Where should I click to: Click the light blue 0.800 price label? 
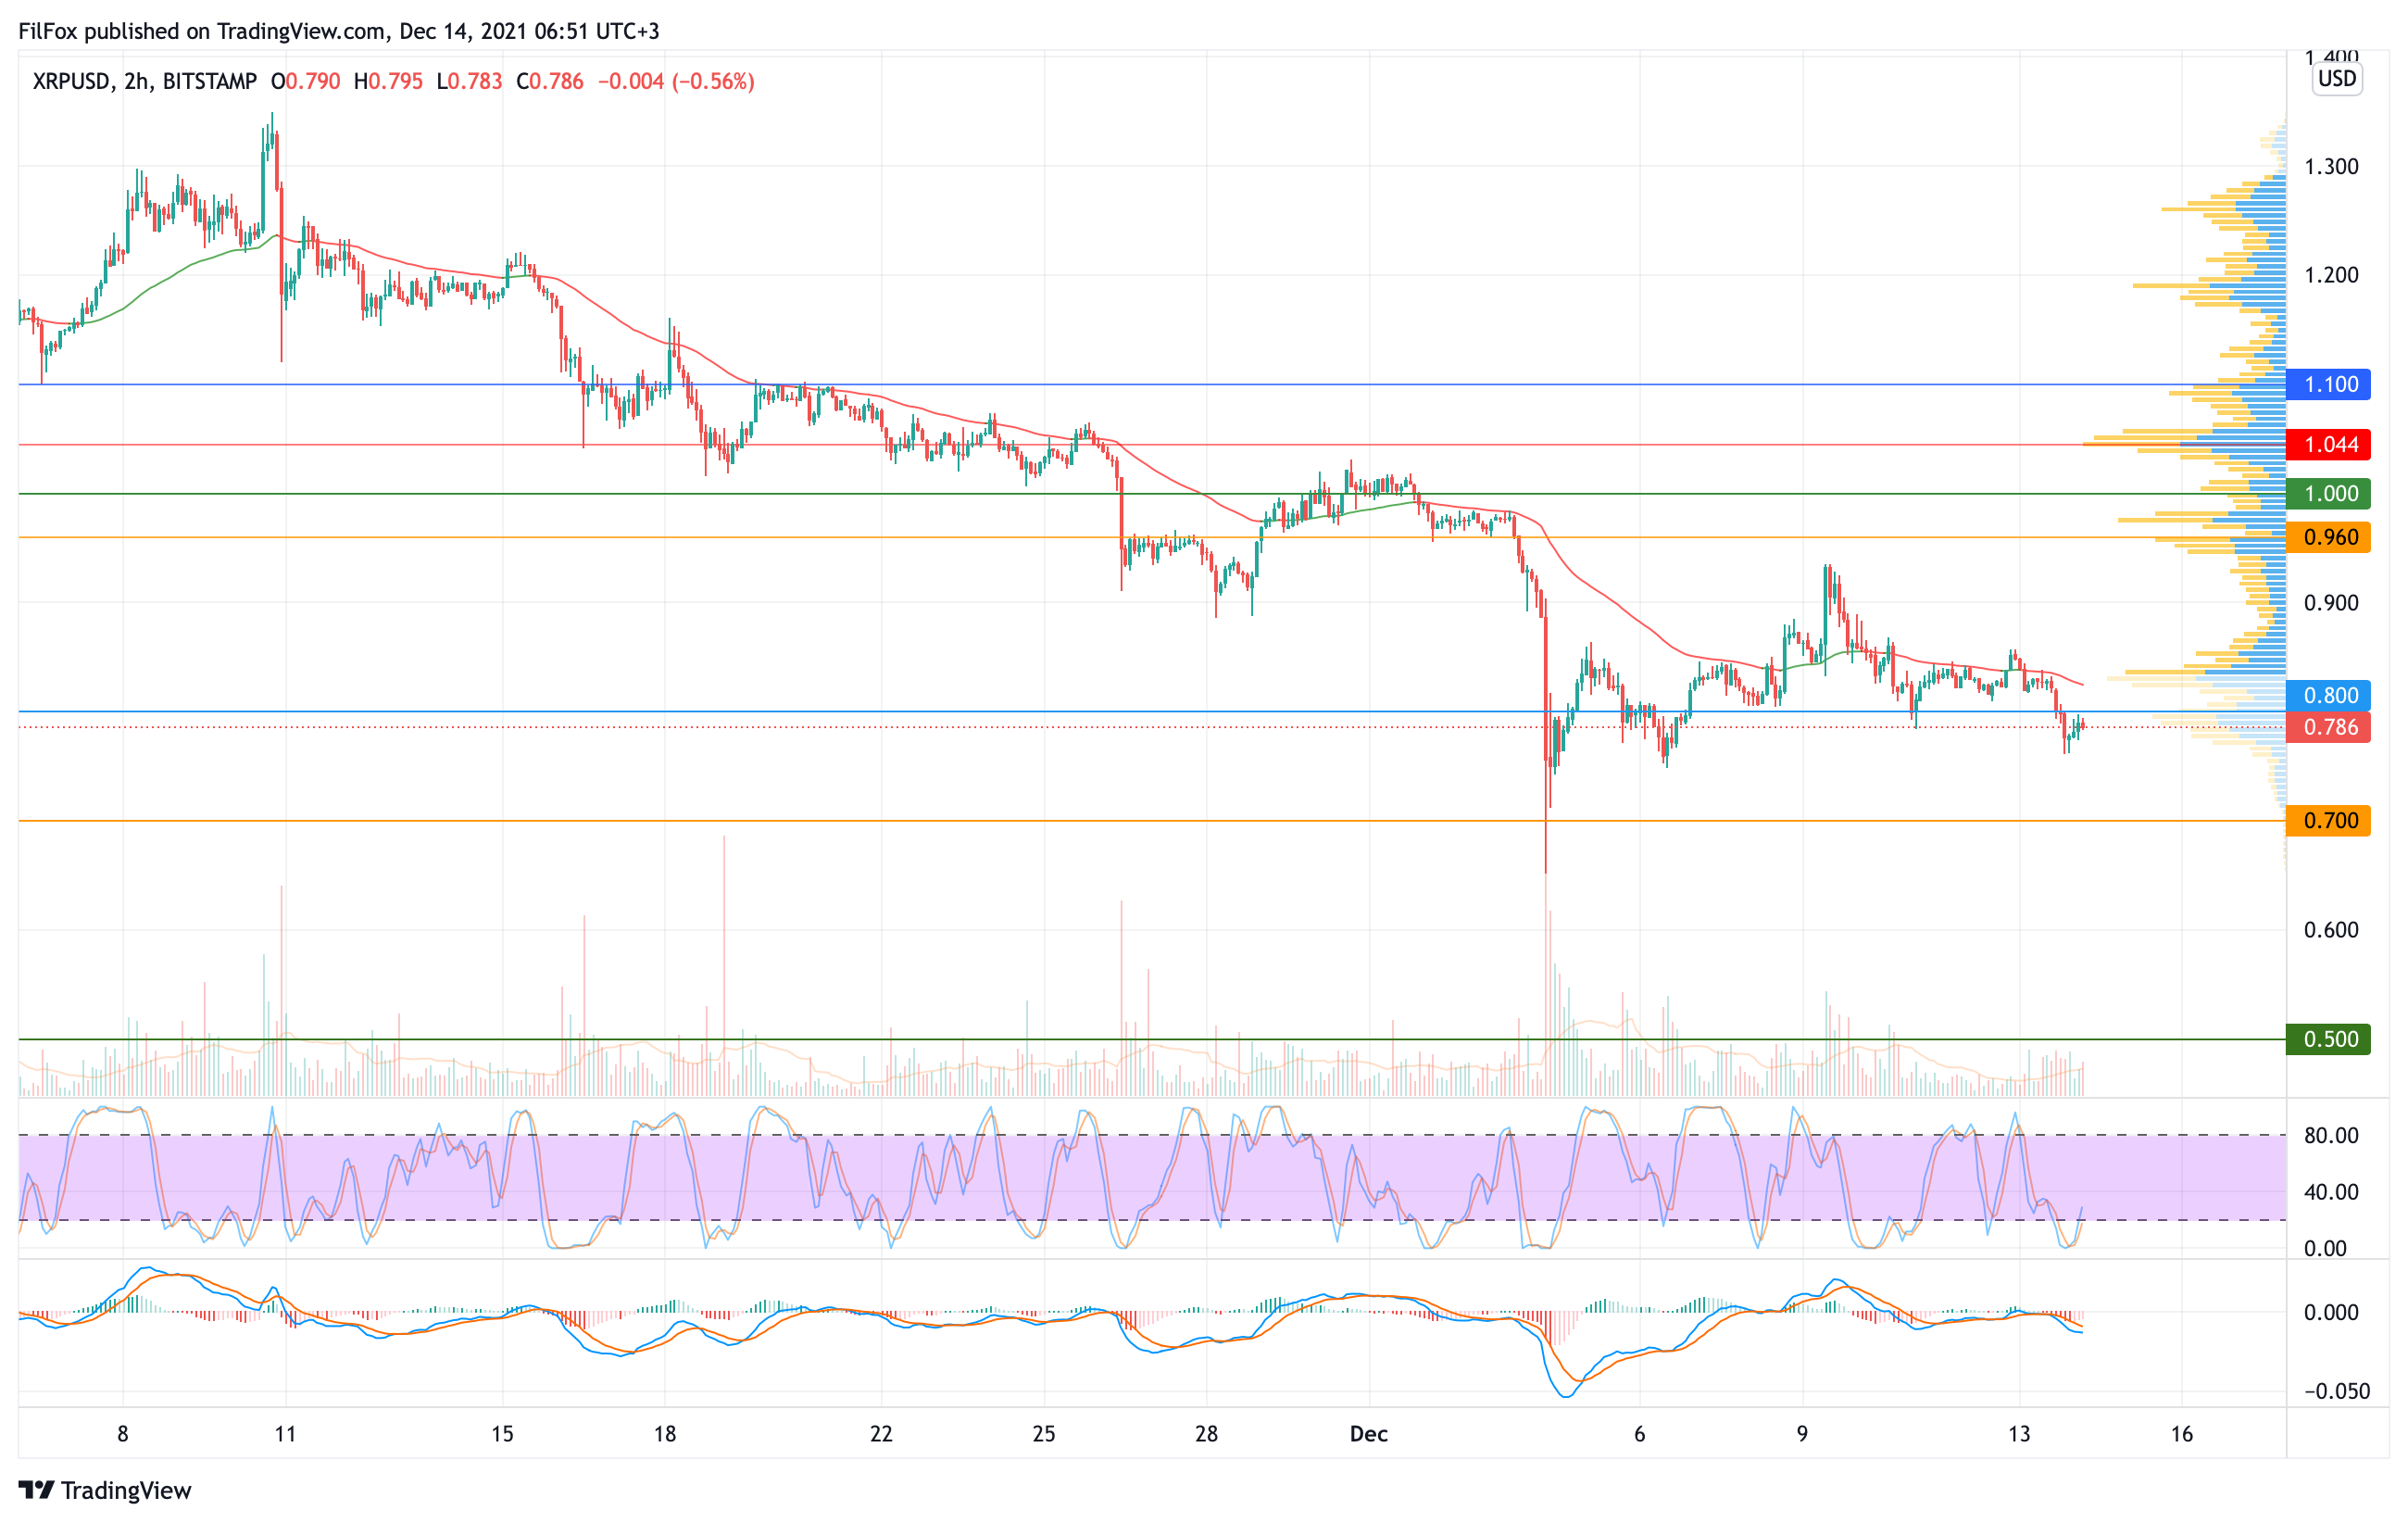coord(2328,695)
